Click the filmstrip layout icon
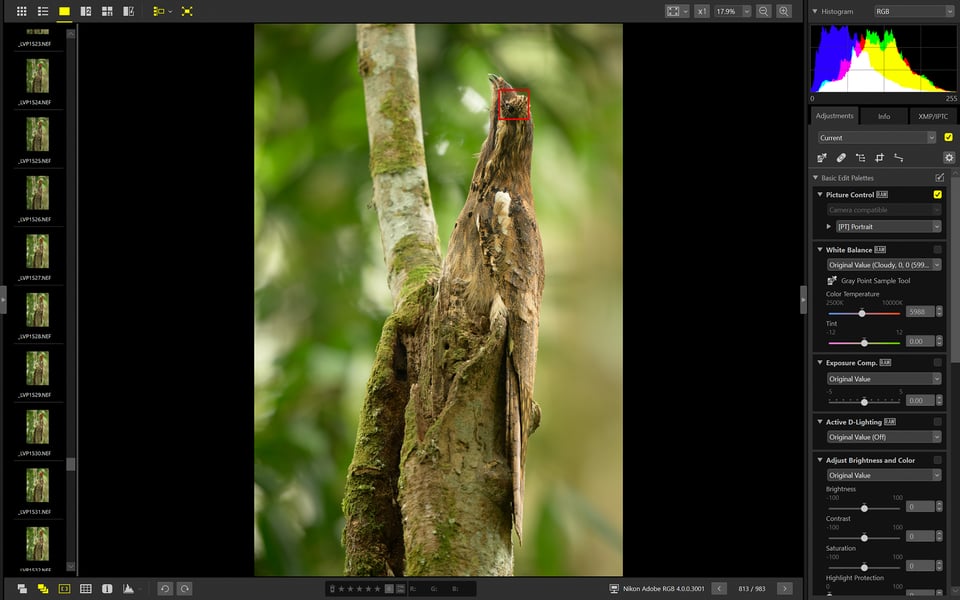This screenshot has width=960, height=600. click(x=159, y=11)
